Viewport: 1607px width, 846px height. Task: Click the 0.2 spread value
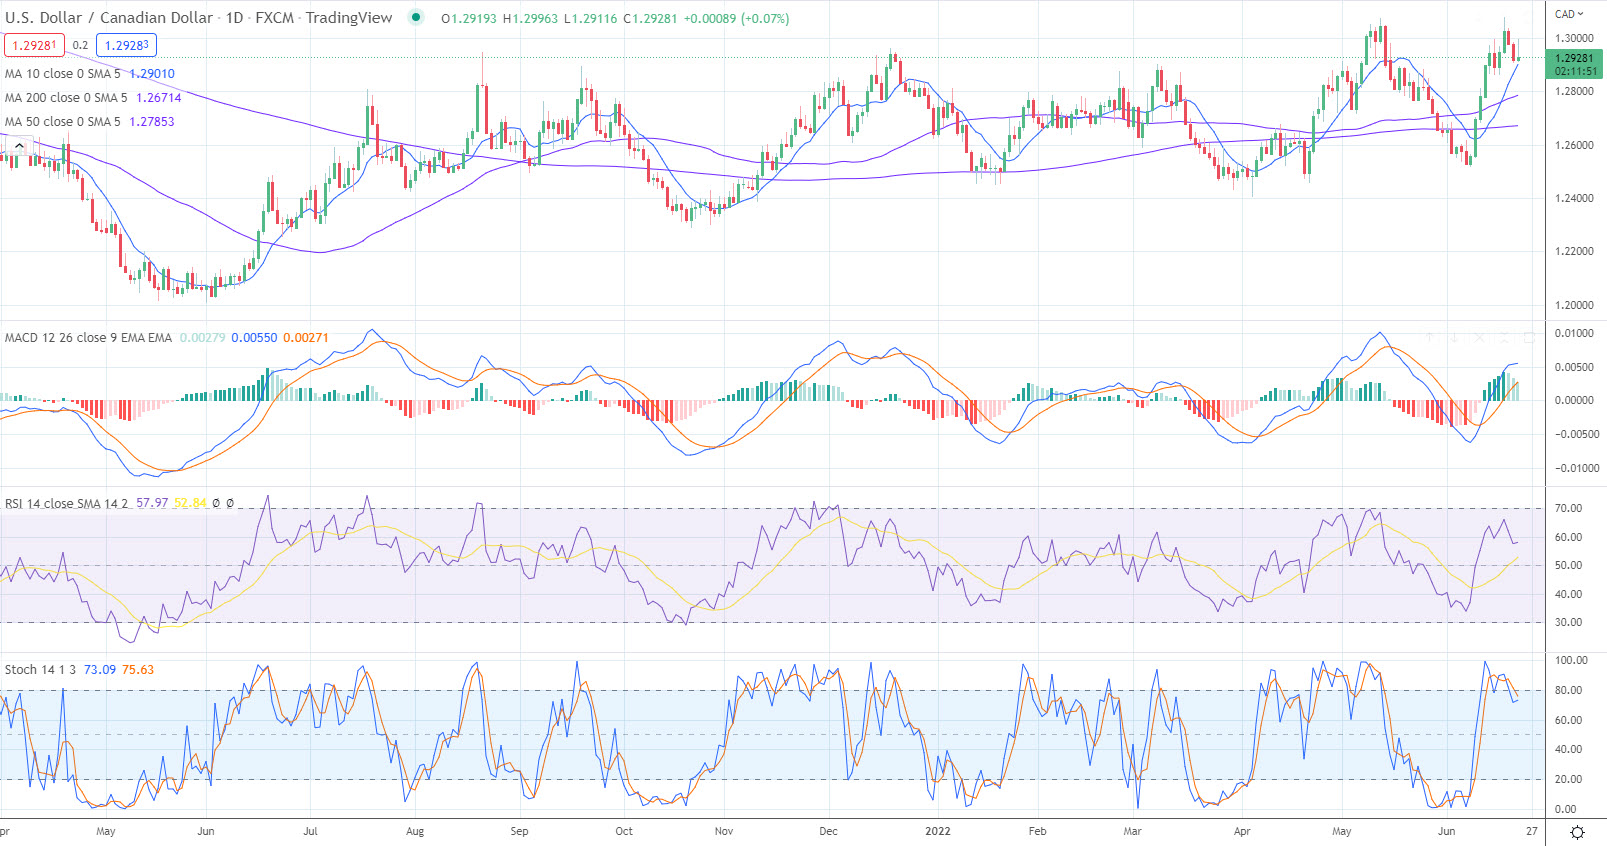tap(80, 45)
